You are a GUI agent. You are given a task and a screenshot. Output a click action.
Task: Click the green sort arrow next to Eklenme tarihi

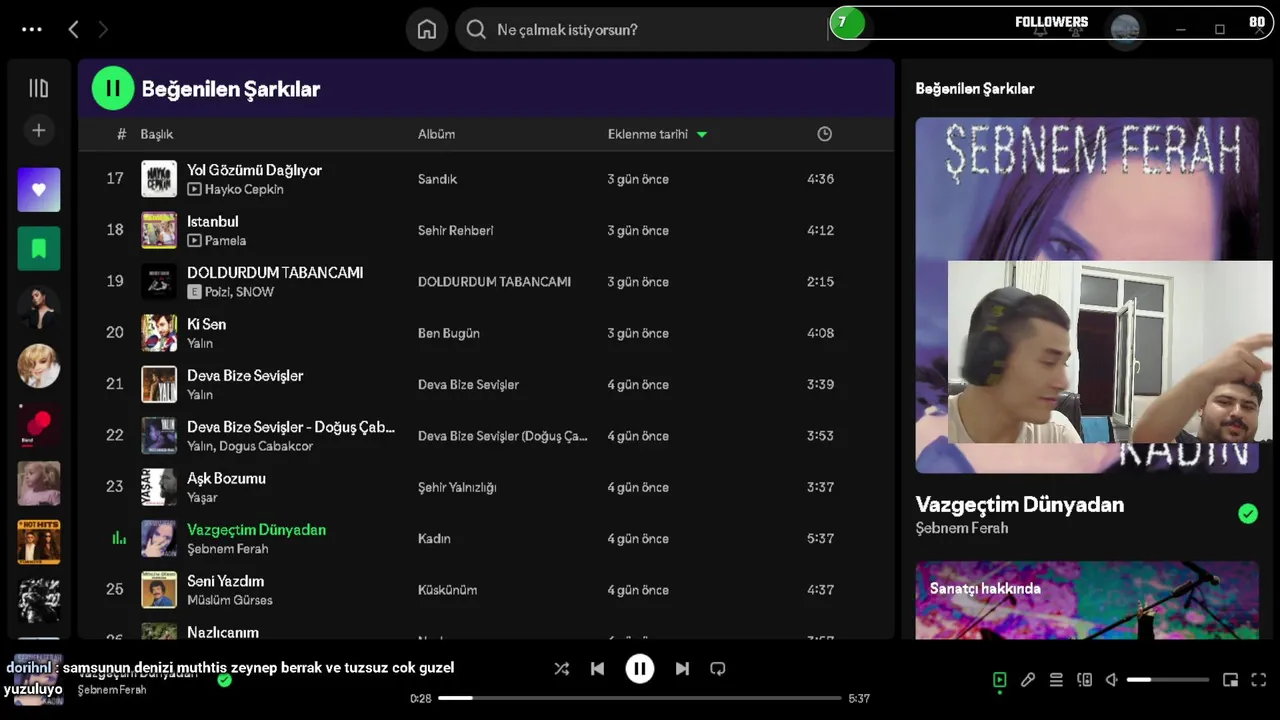[x=702, y=134]
